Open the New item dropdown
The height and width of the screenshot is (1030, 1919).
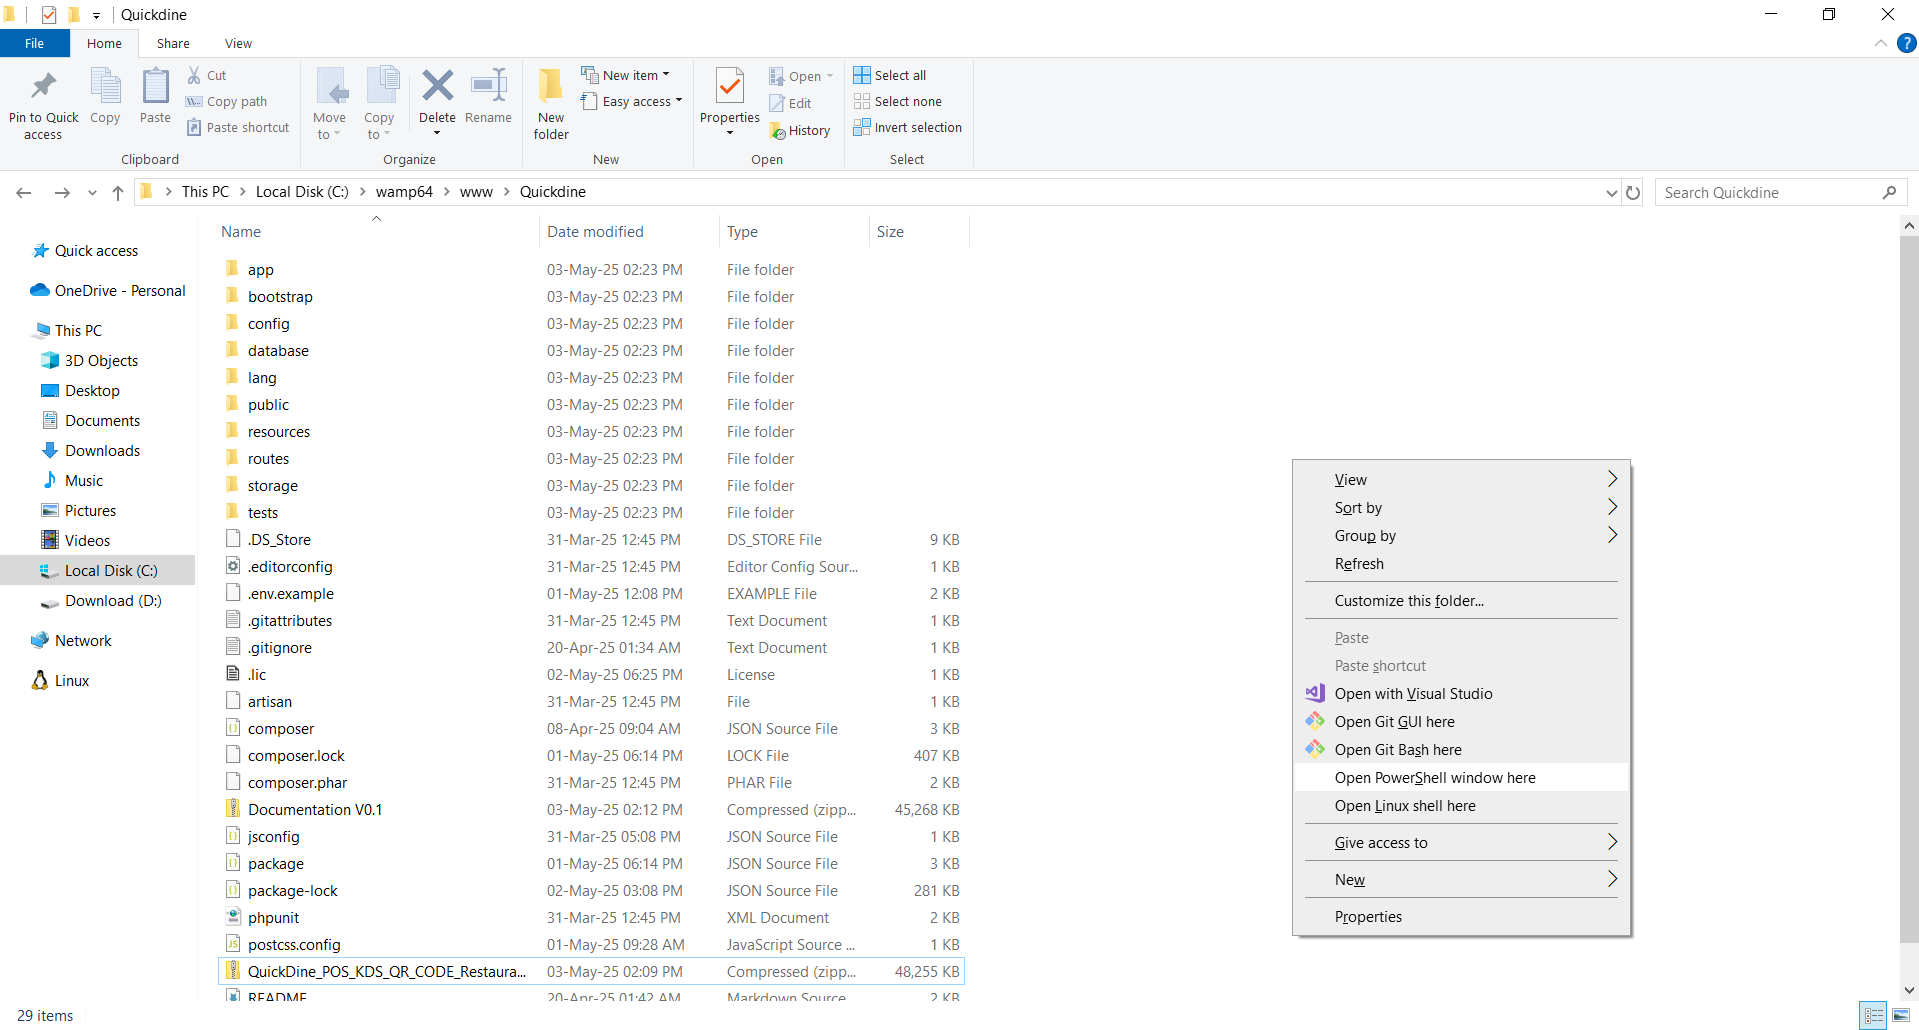(x=626, y=75)
